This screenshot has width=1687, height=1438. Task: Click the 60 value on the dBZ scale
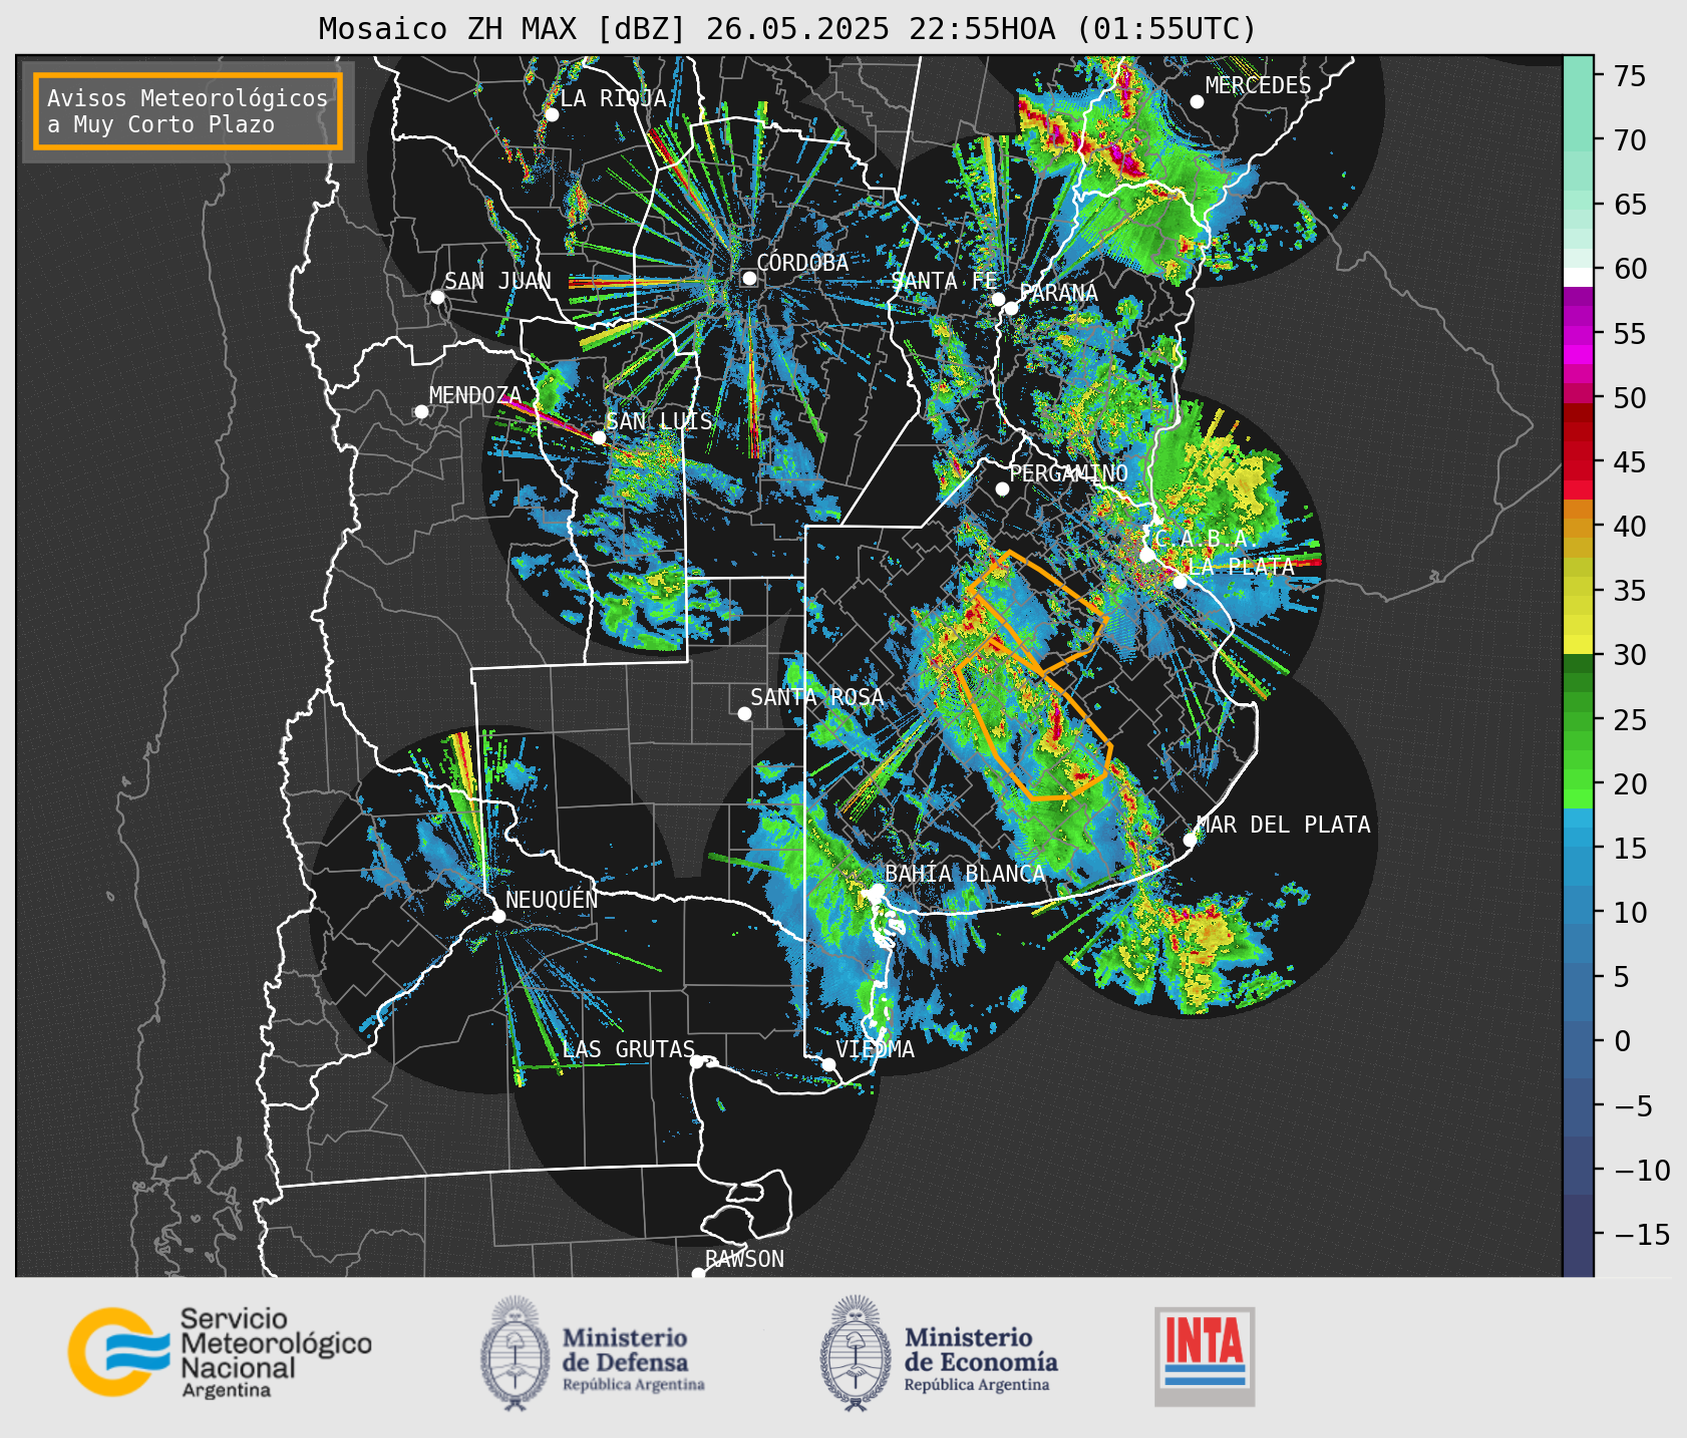[1628, 269]
